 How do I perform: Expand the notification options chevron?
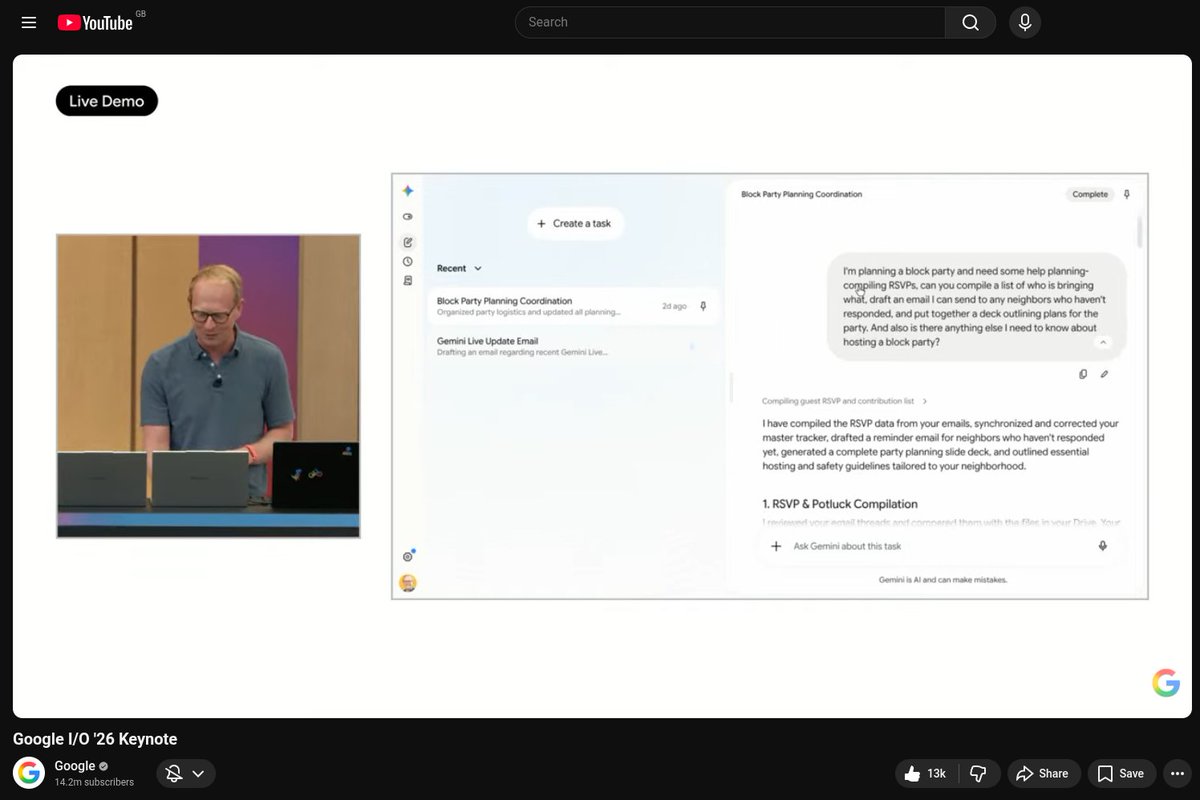(x=198, y=773)
